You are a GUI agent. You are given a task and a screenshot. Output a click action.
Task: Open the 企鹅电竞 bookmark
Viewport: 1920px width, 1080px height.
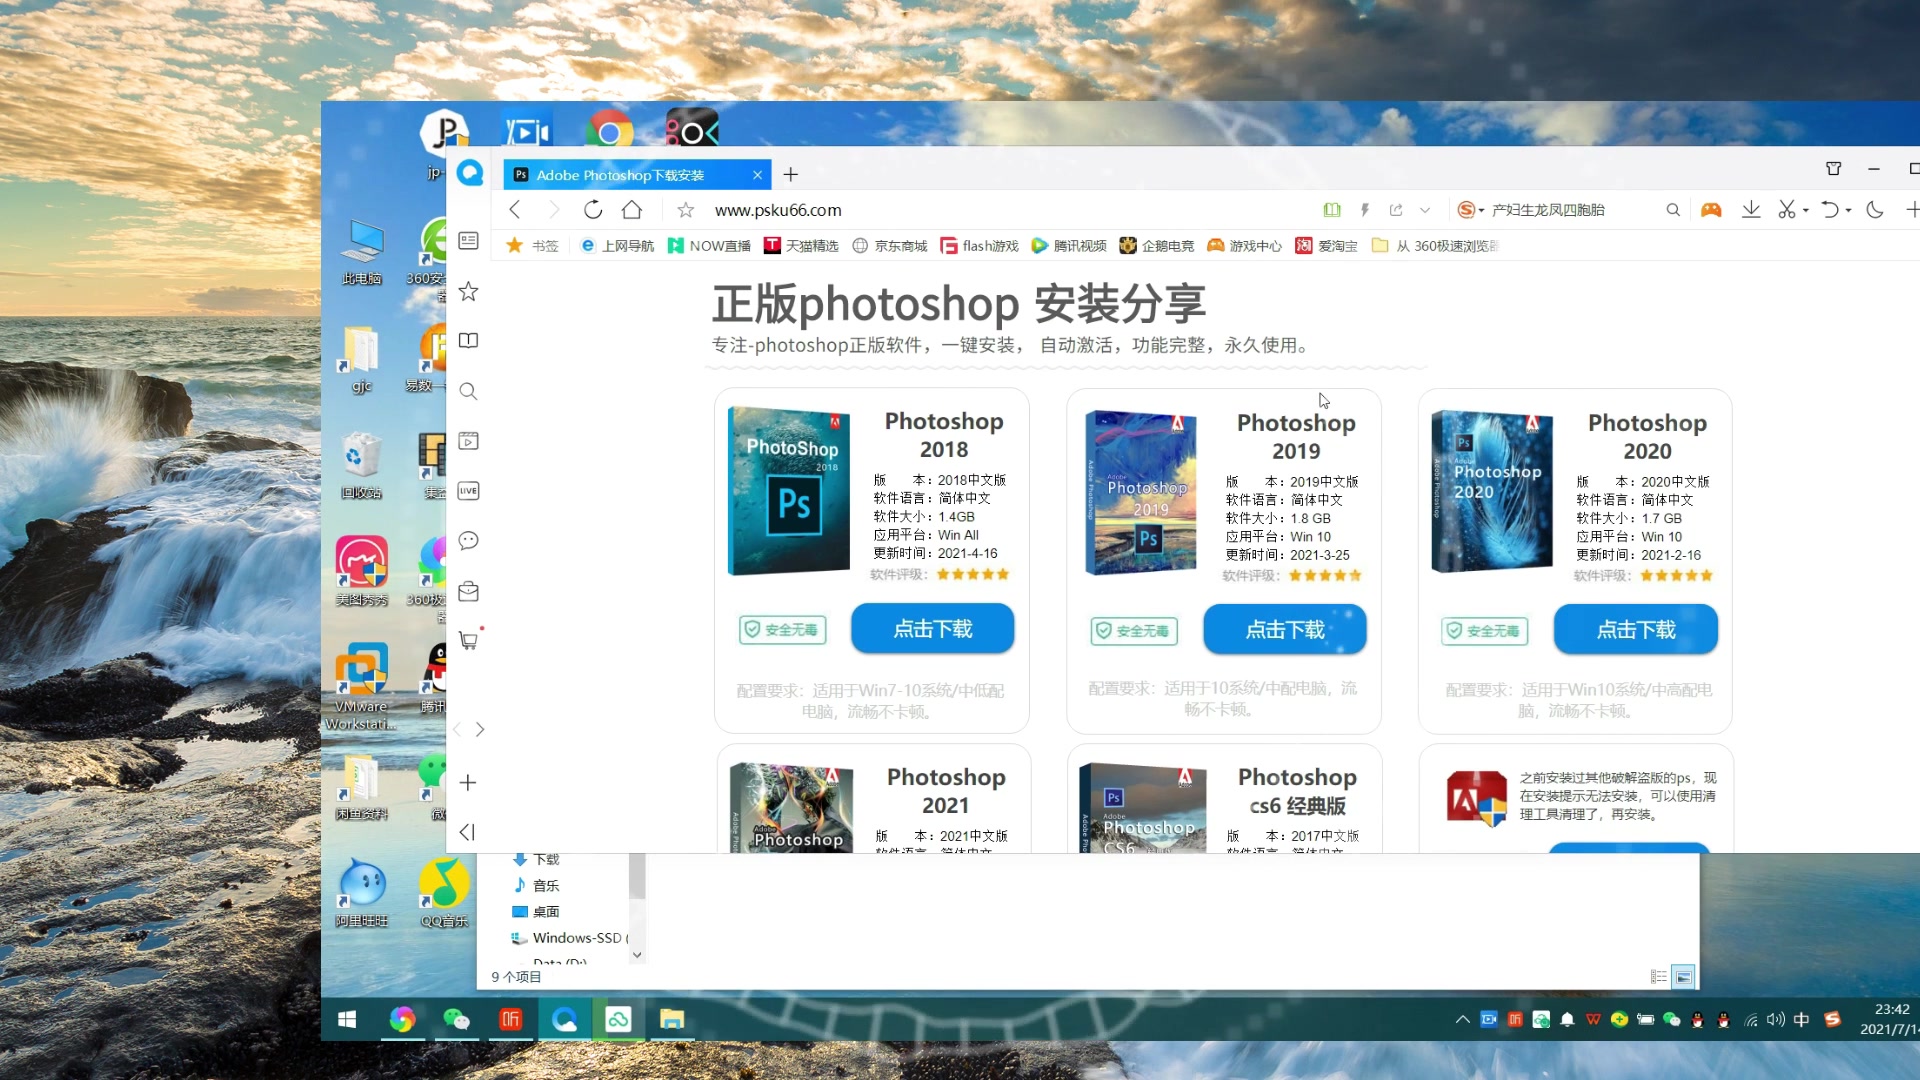click(1157, 246)
